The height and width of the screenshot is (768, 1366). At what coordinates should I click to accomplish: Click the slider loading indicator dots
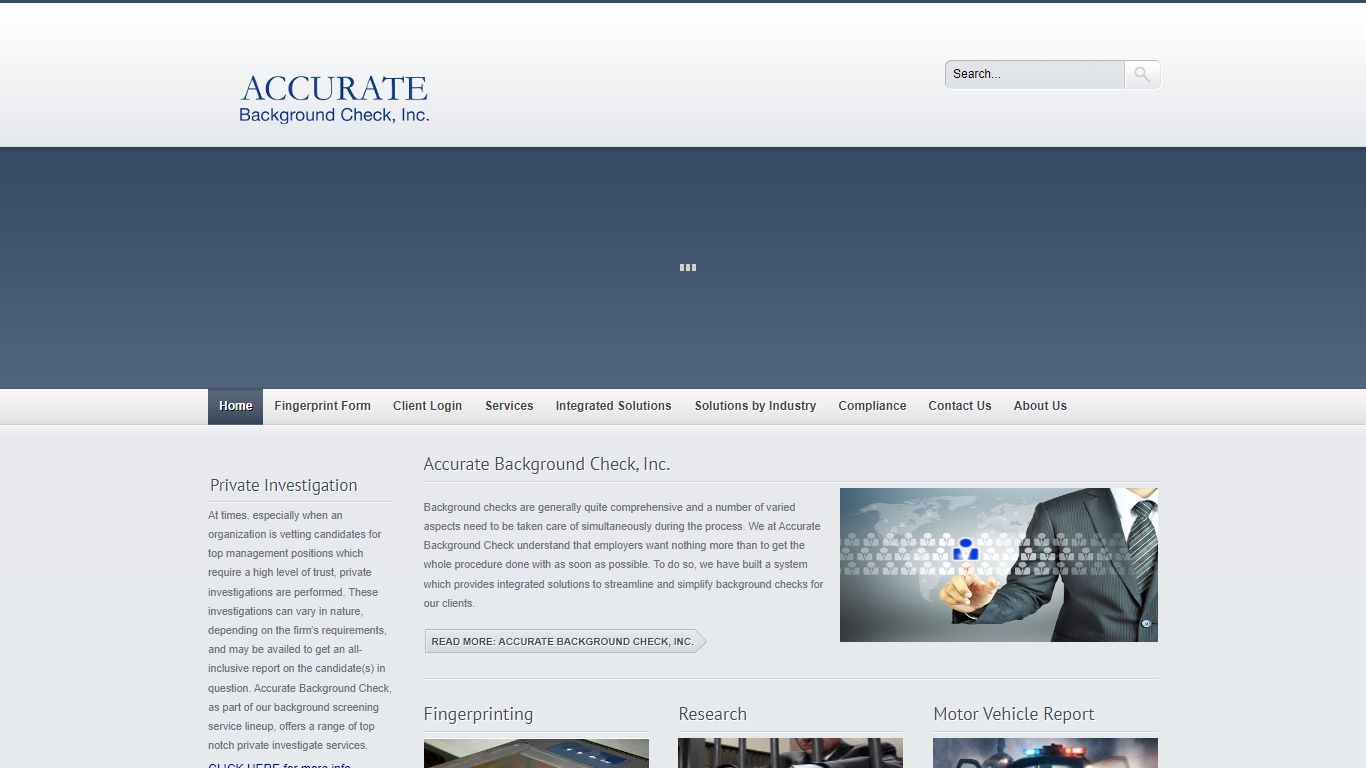click(x=688, y=267)
